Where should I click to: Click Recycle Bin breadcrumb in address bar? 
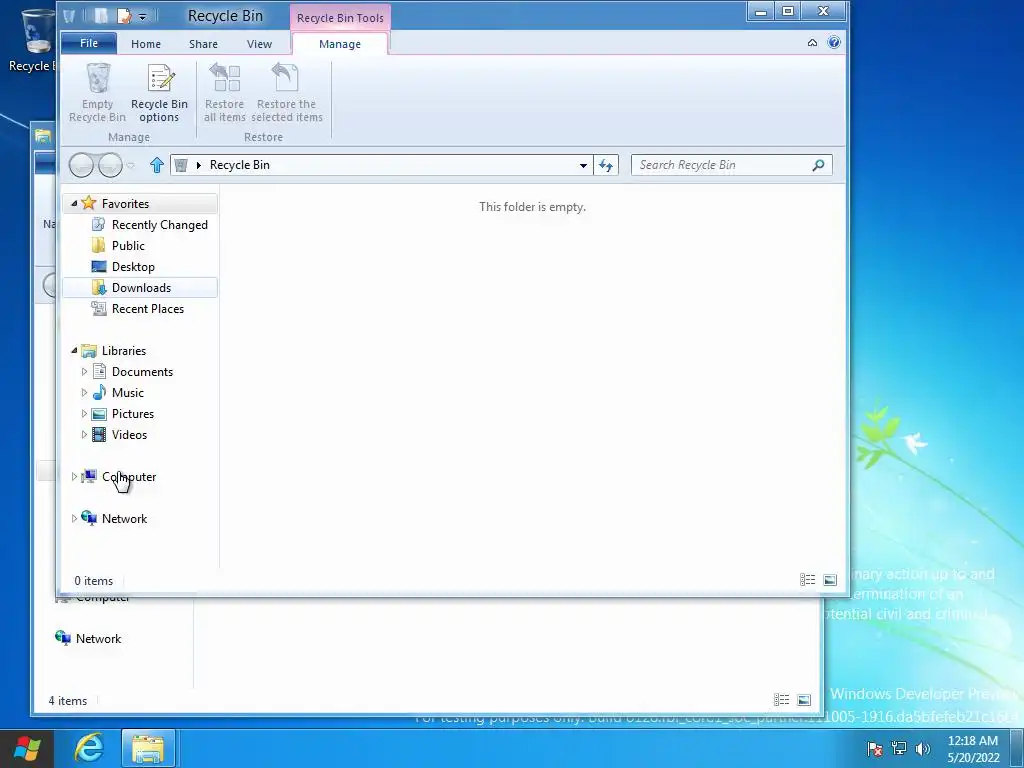[240, 165]
